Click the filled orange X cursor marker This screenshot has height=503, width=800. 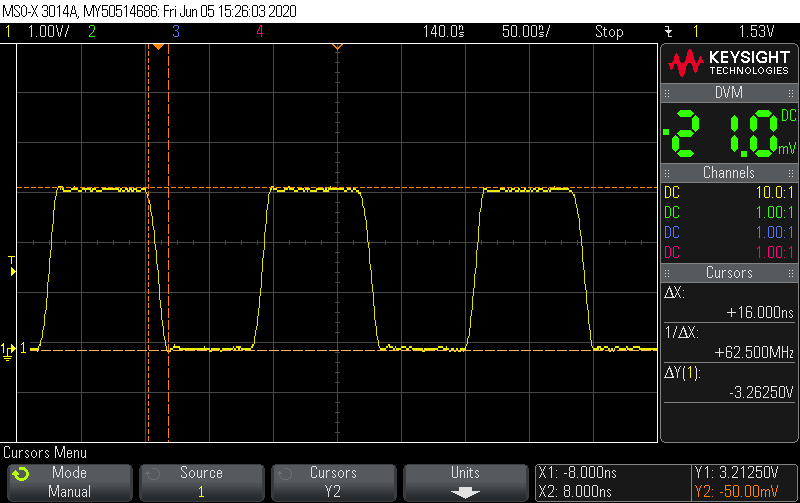(x=158, y=47)
